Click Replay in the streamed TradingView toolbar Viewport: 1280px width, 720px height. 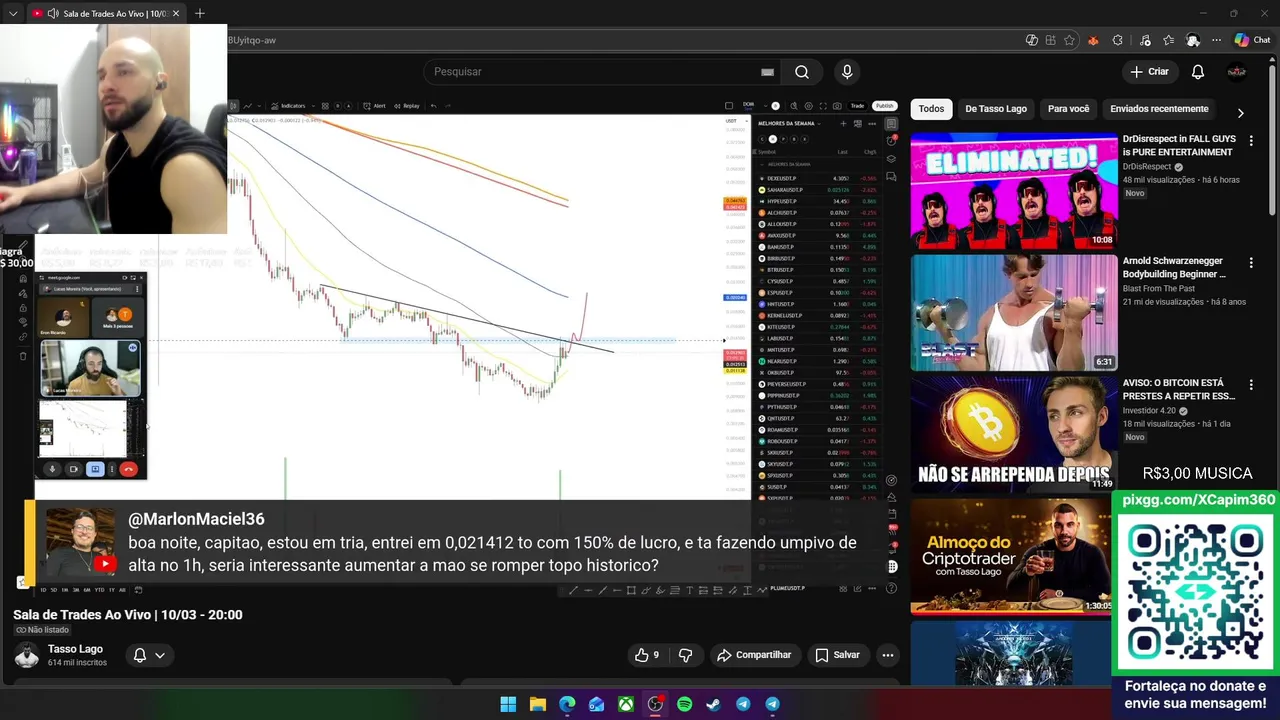coord(407,106)
